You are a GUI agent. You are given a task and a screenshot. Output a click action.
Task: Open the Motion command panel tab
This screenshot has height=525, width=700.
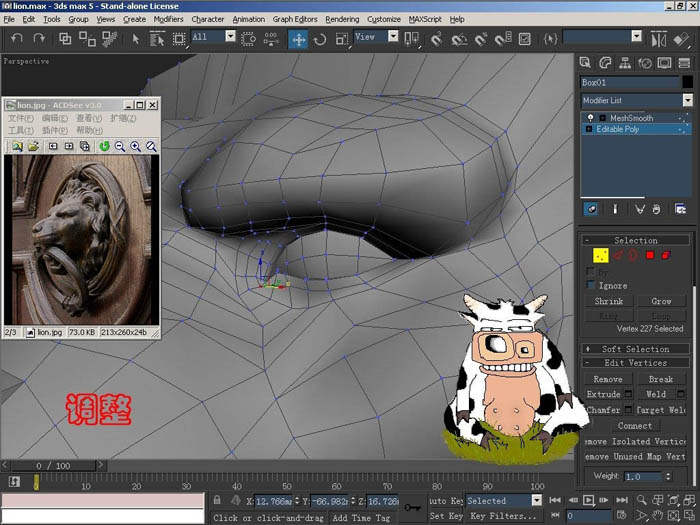point(645,63)
